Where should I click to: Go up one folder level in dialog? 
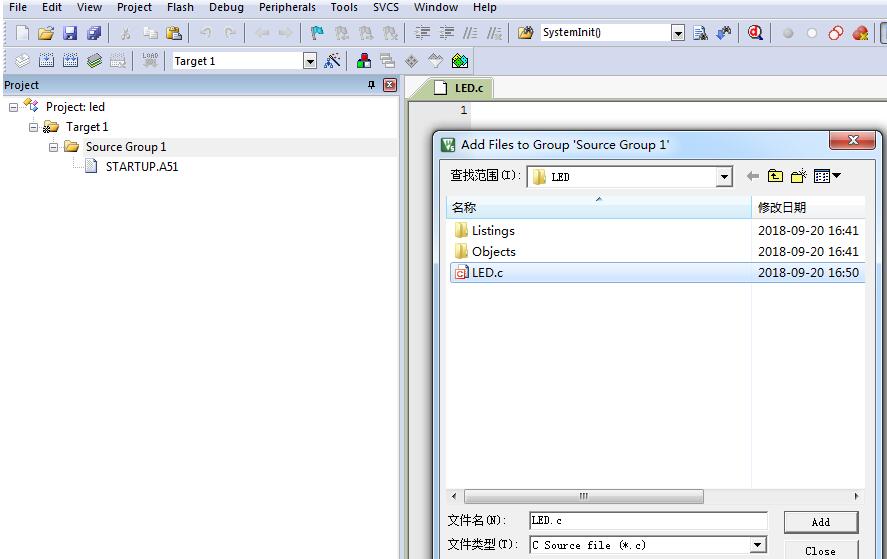pyautogui.click(x=775, y=177)
